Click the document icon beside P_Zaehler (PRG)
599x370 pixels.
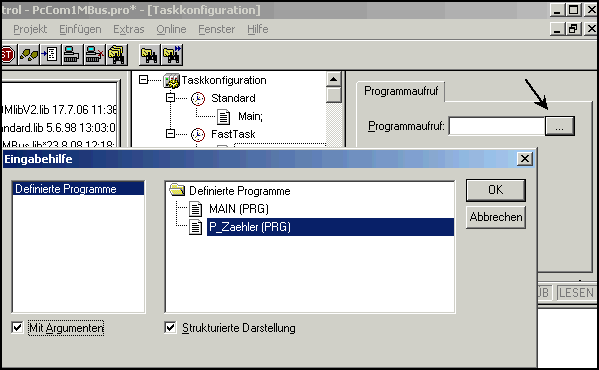(x=196, y=227)
